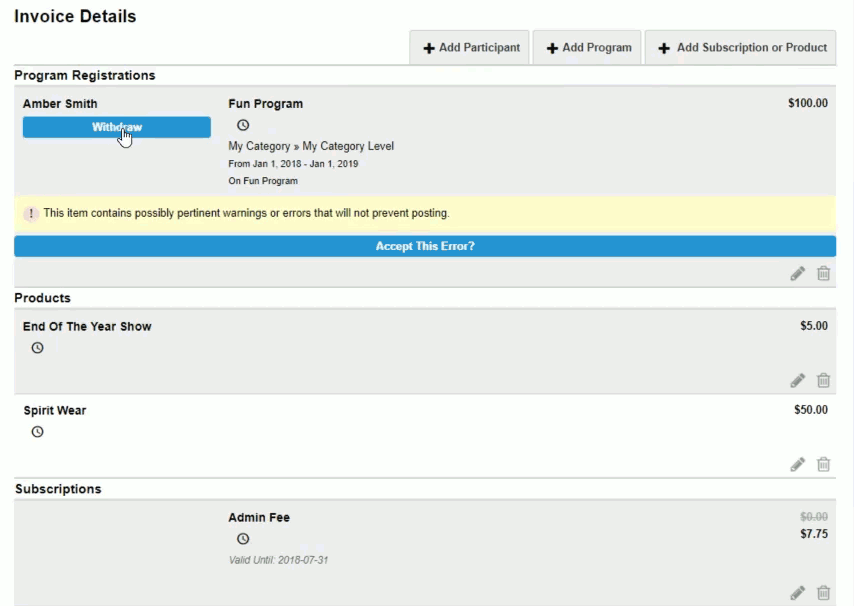Click the clock icon under End Of The Year Show
This screenshot has width=854, height=606.
point(37,347)
